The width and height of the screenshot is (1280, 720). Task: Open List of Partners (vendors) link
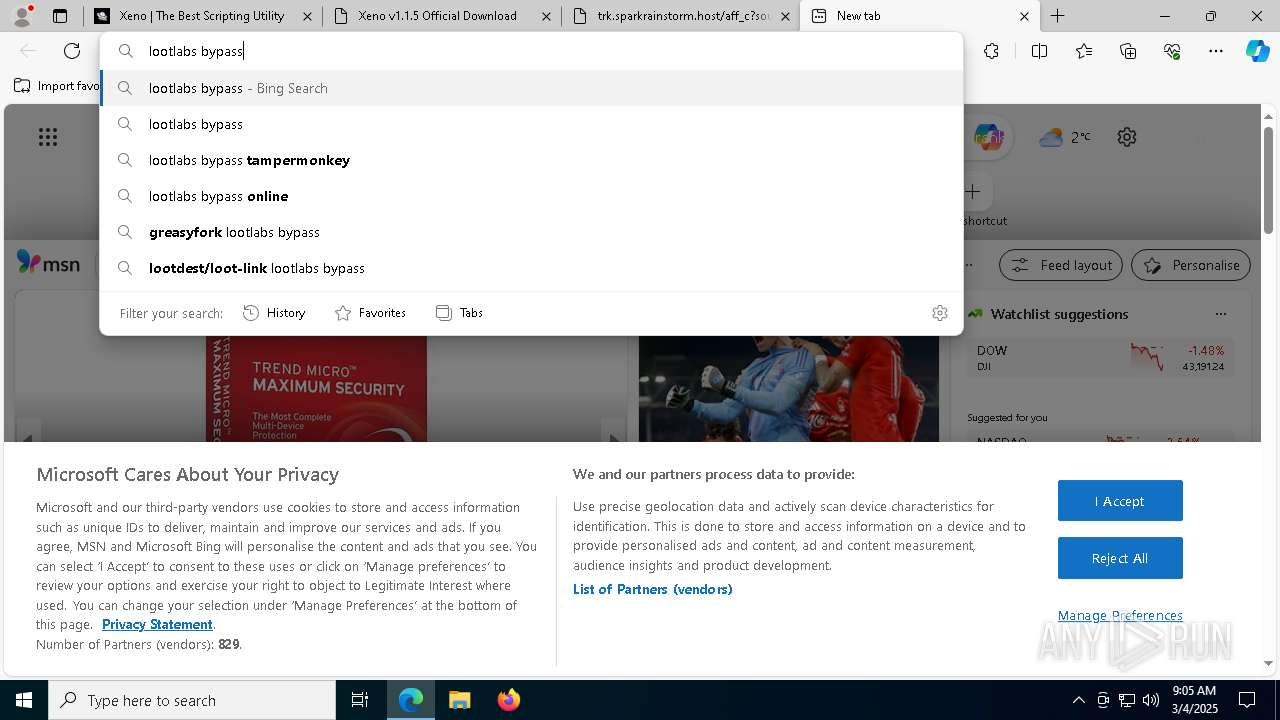pos(652,589)
